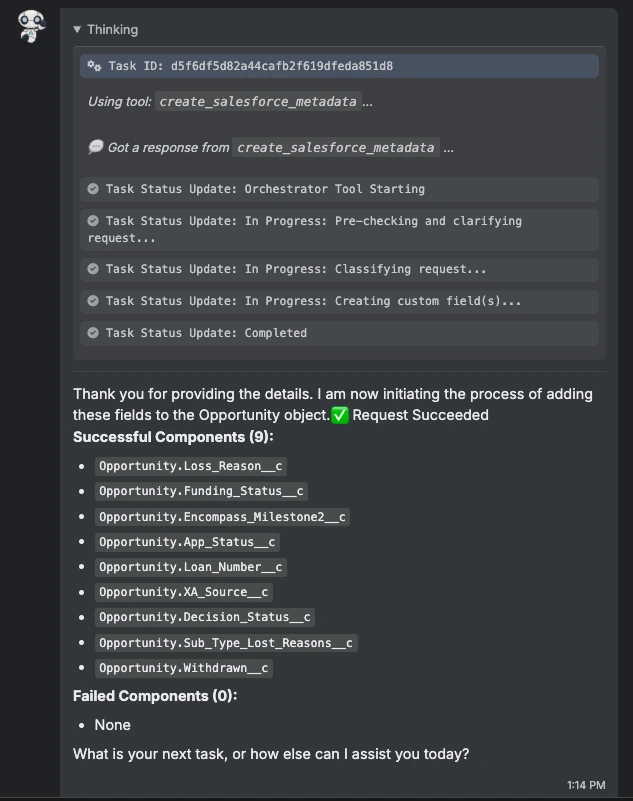
Task: Click the green checkmark before Request Succeeded
Action: pos(340,415)
